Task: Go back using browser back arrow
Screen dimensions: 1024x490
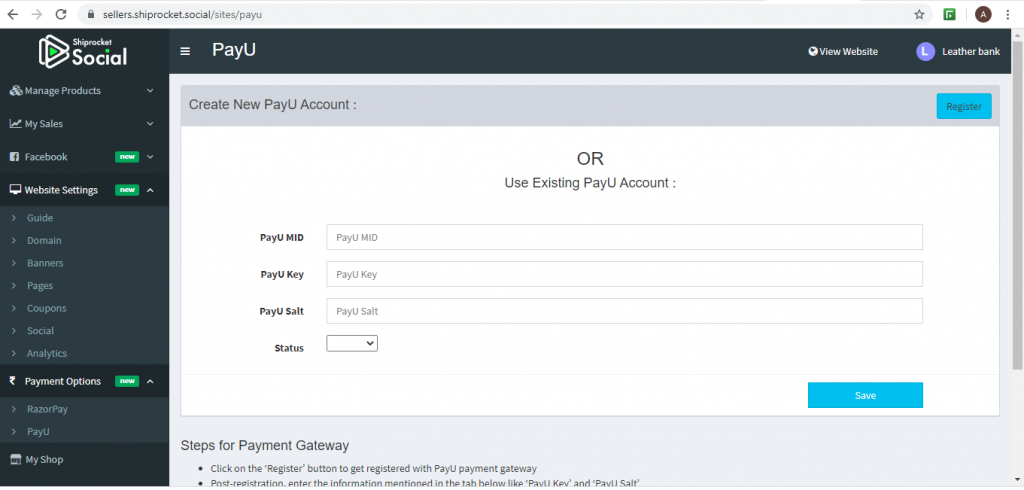Action: tap(13, 14)
